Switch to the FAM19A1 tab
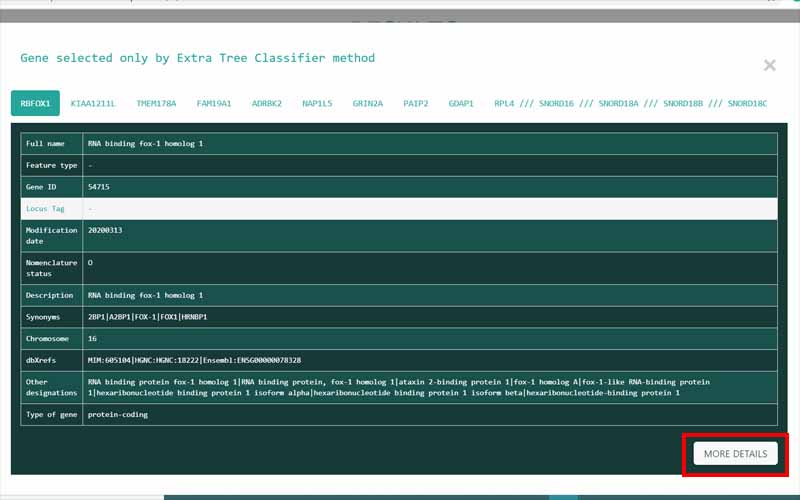Image resolution: width=800 pixels, height=500 pixels. tap(214, 103)
